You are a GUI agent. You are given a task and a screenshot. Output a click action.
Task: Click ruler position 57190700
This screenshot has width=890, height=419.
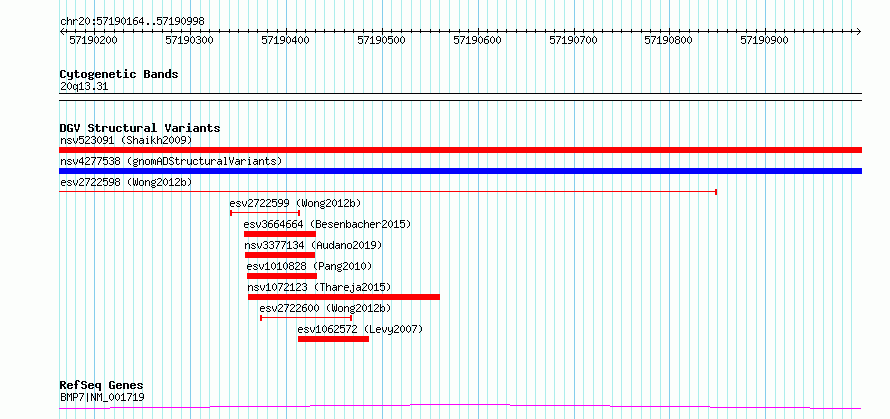[574, 40]
